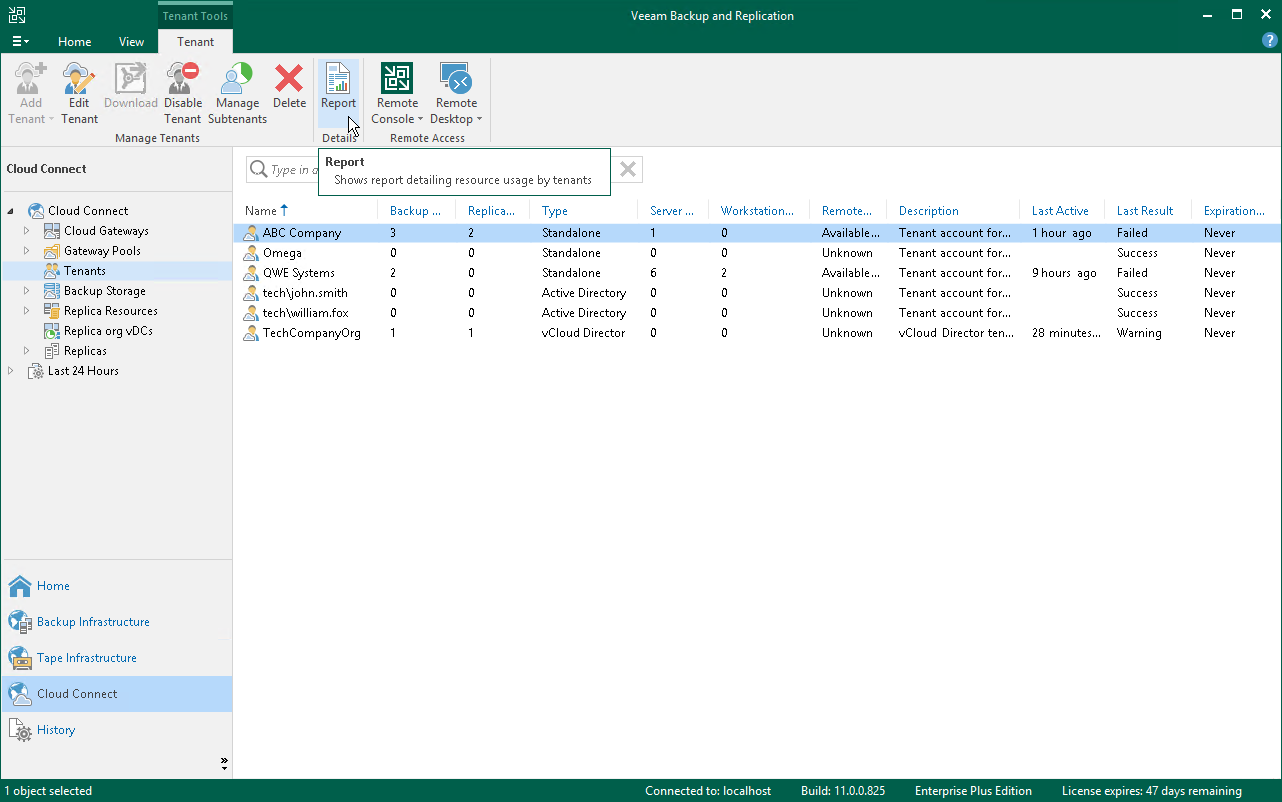Switch to the View ribbon tab

(131, 42)
